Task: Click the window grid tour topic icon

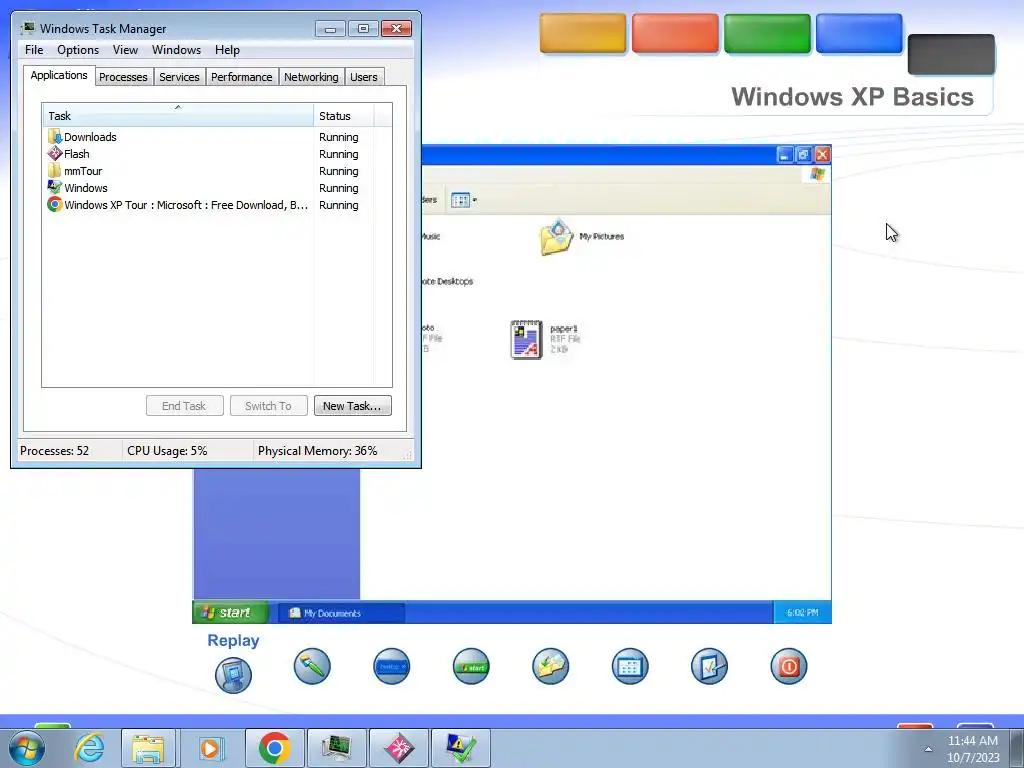Action: pos(630,666)
